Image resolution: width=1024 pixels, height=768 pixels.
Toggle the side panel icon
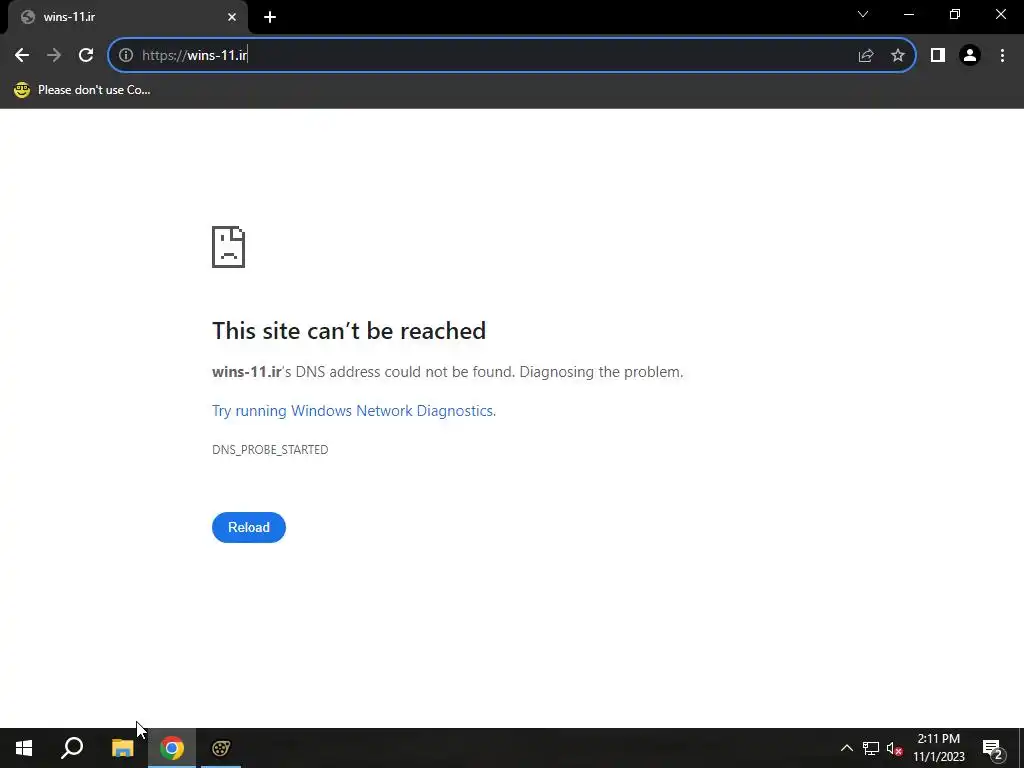pos(938,56)
